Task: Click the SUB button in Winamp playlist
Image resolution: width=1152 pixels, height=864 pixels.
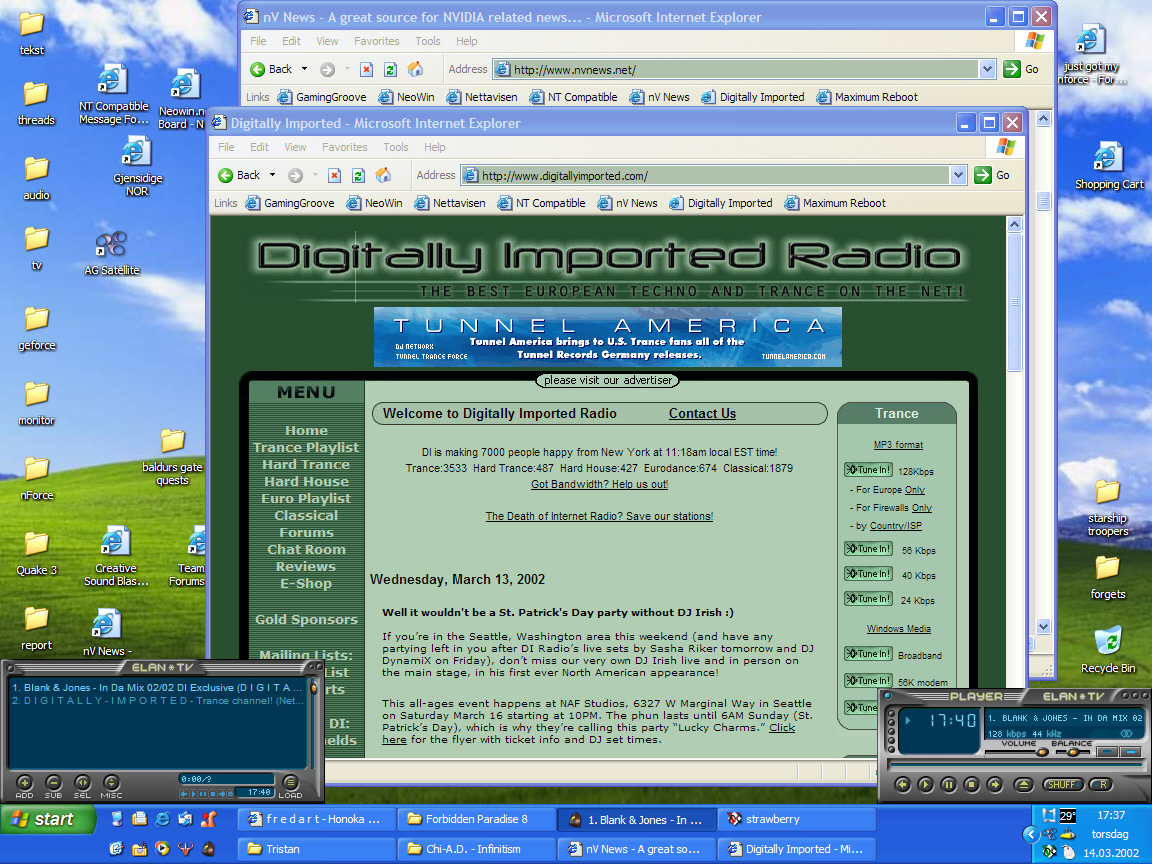Action: click(x=54, y=783)
